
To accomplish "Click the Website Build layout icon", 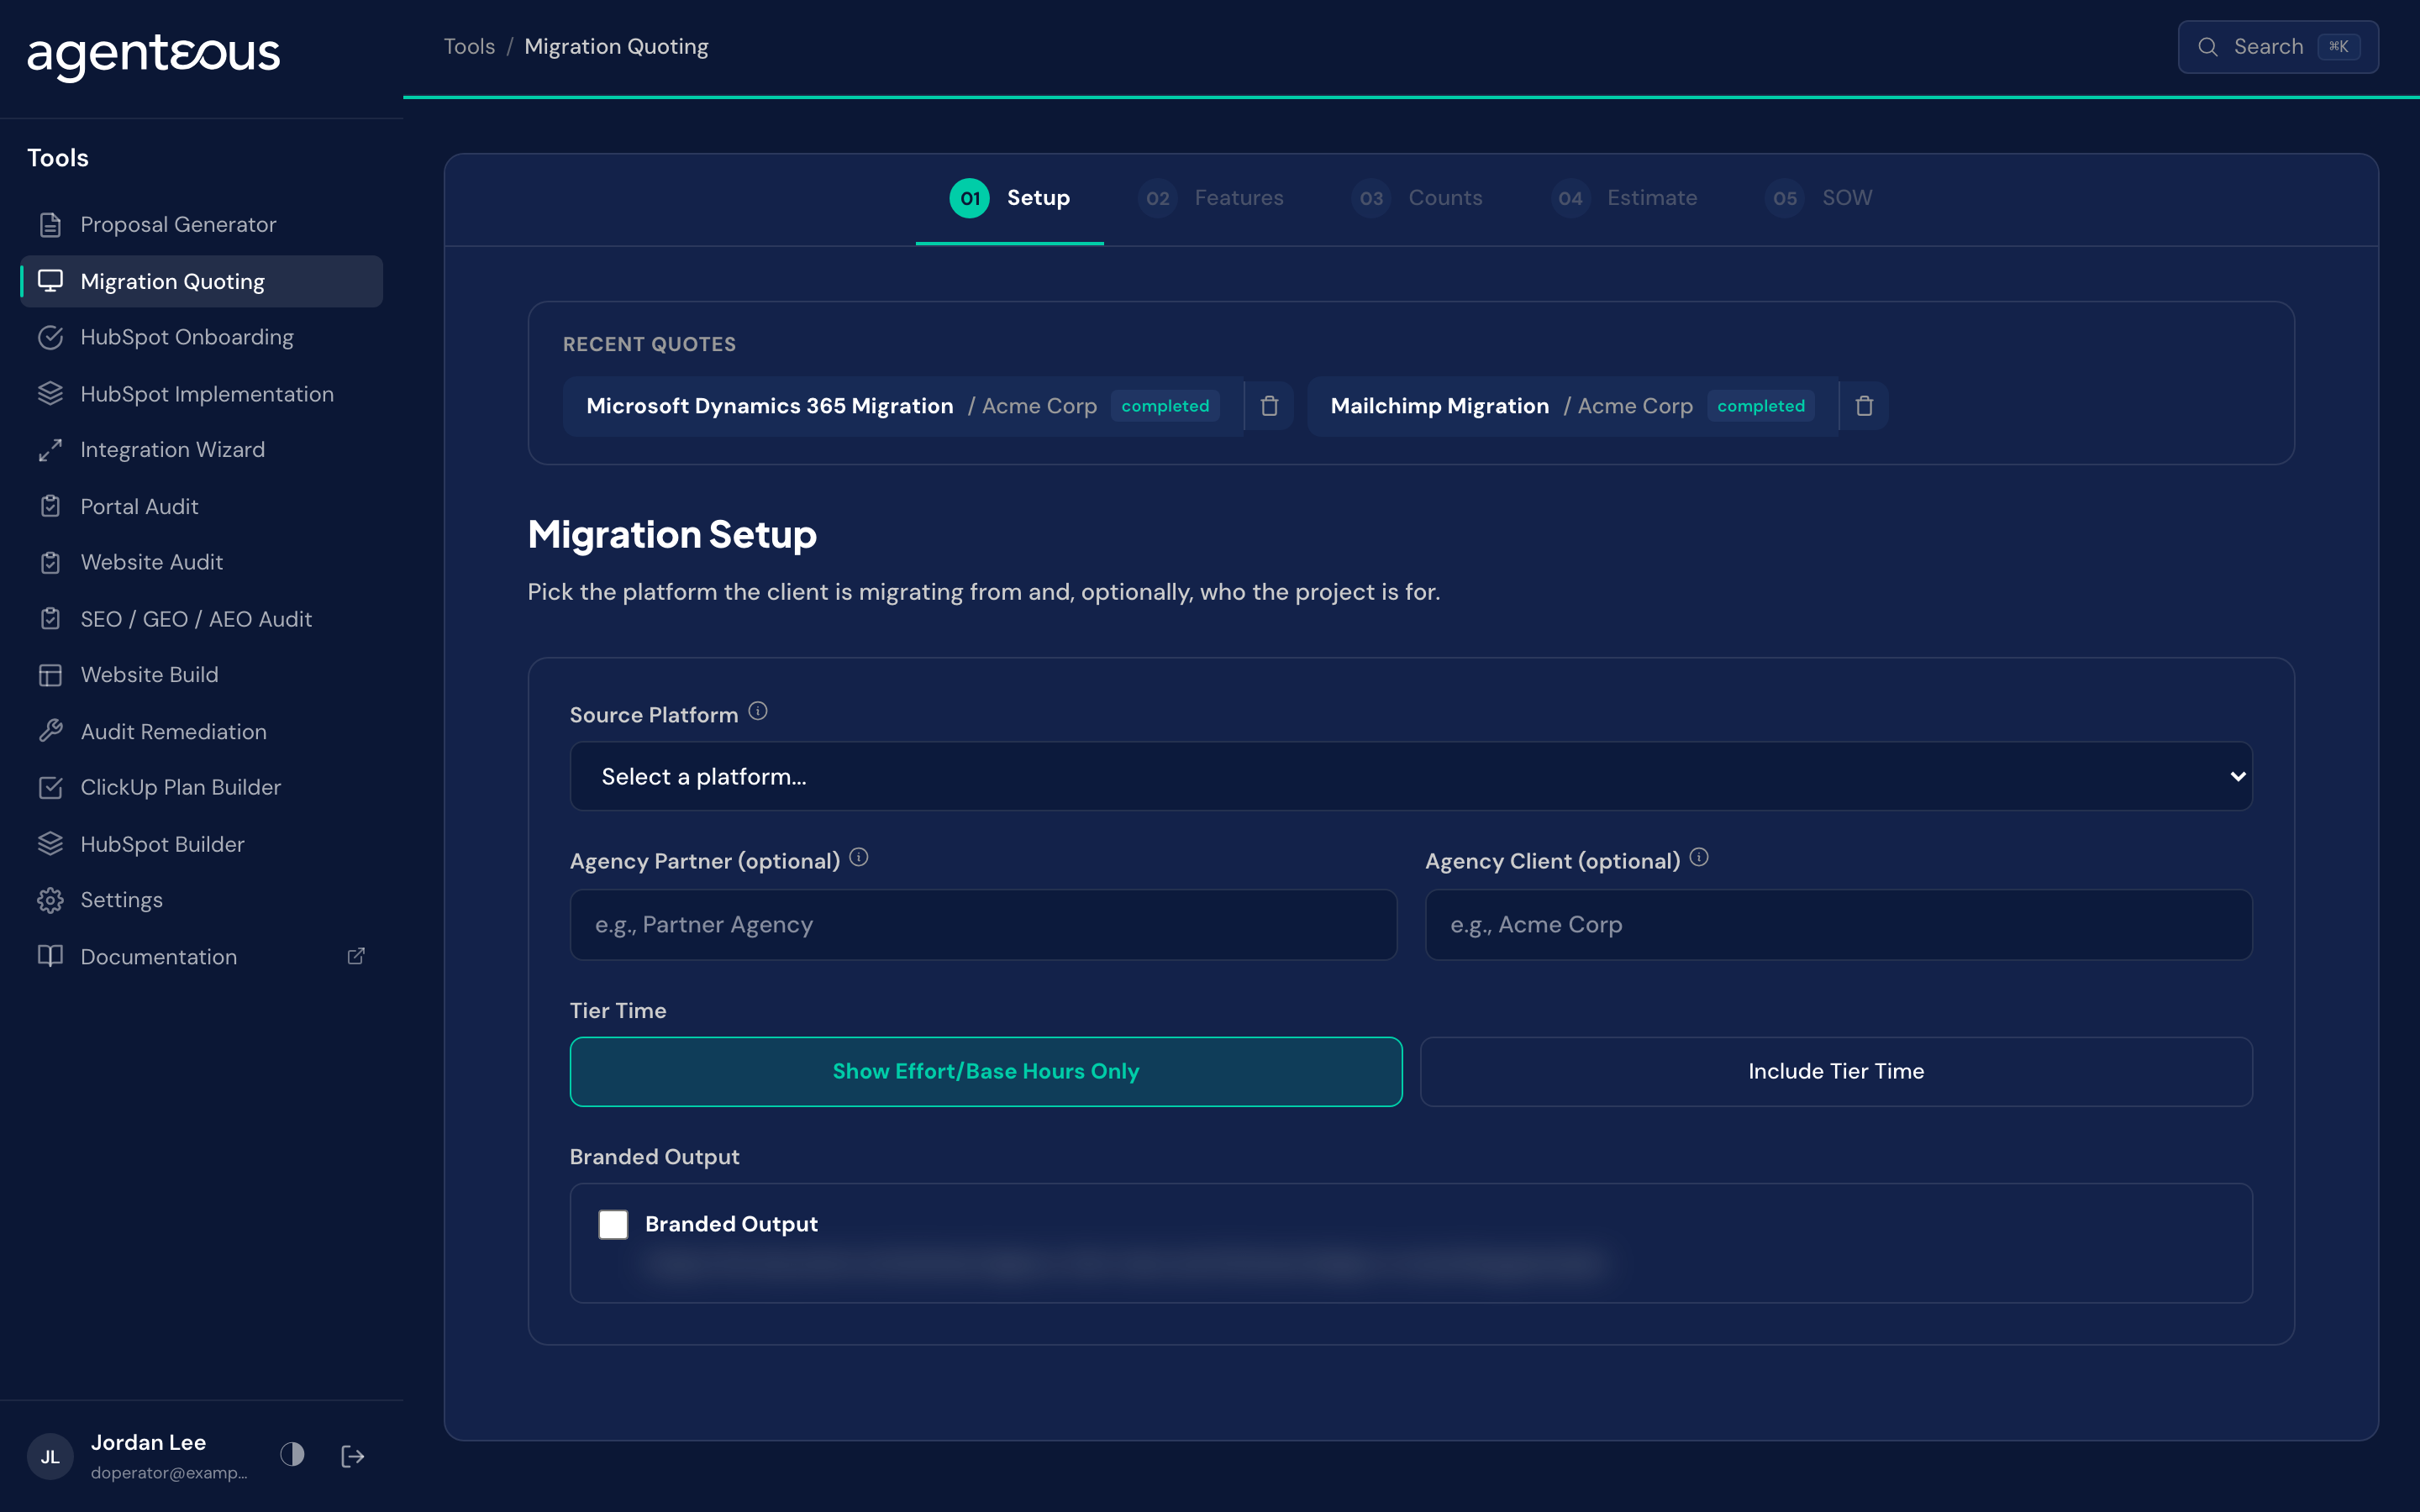I will coord(50,675).
